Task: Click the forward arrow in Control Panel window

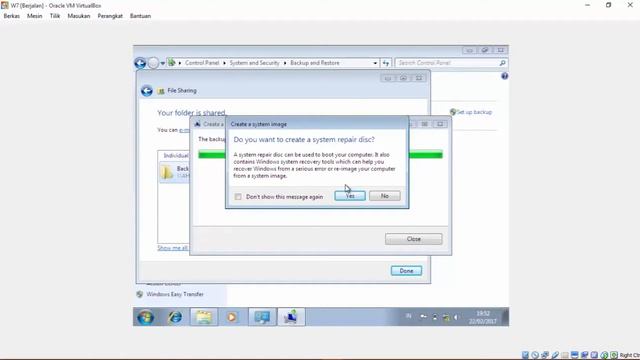Action: pos(153,63)
